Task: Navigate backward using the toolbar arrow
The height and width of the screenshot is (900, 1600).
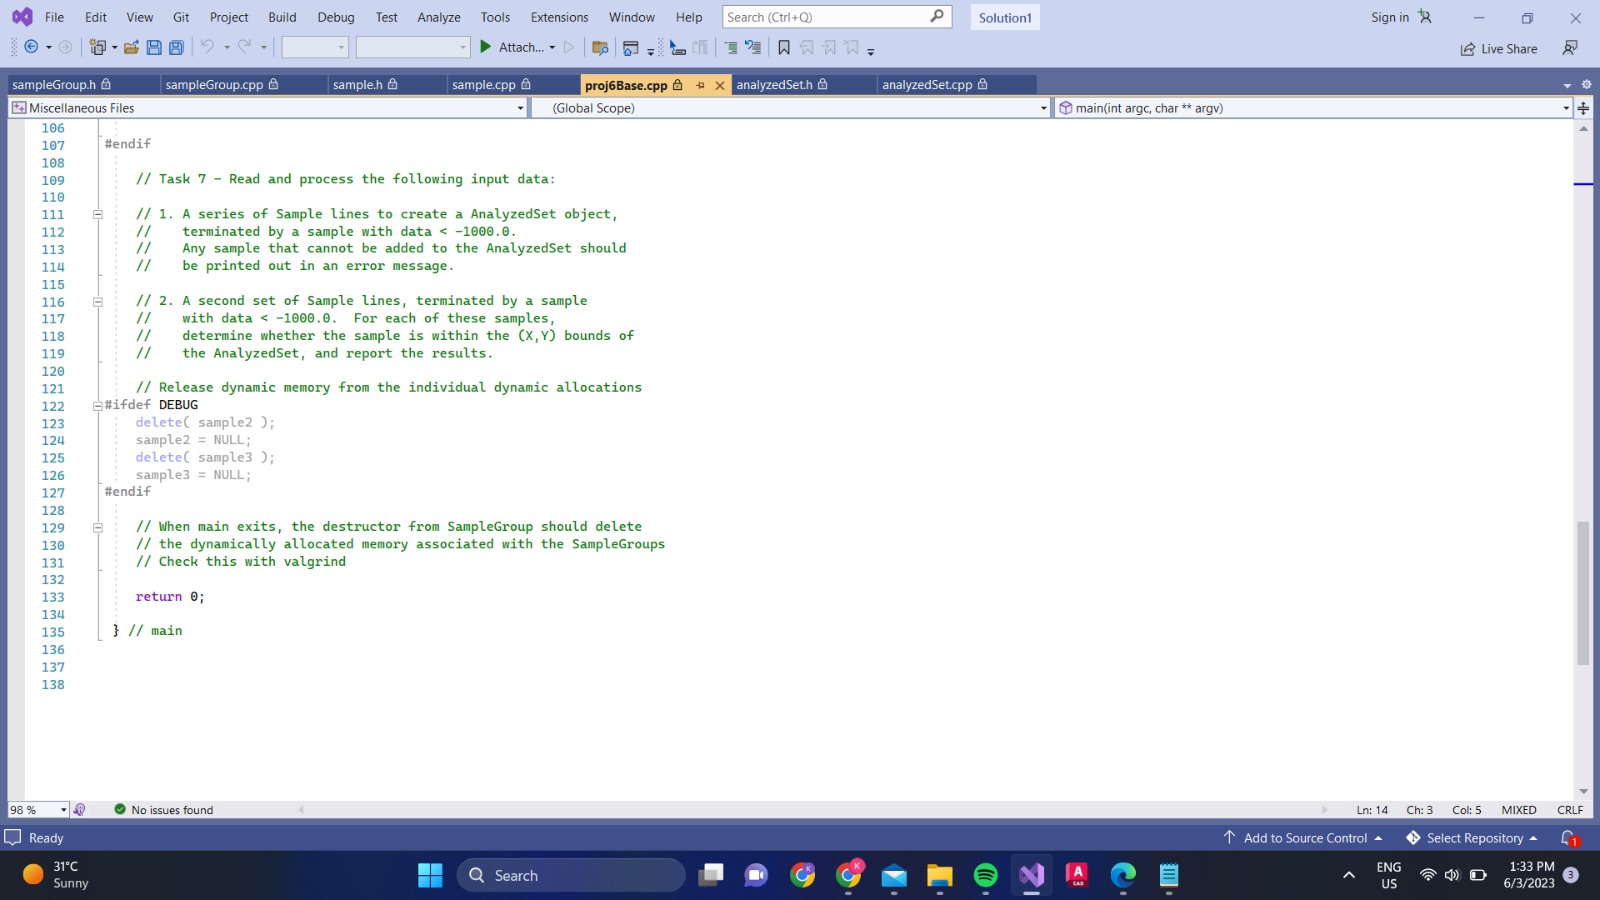Action: (31, 47)
